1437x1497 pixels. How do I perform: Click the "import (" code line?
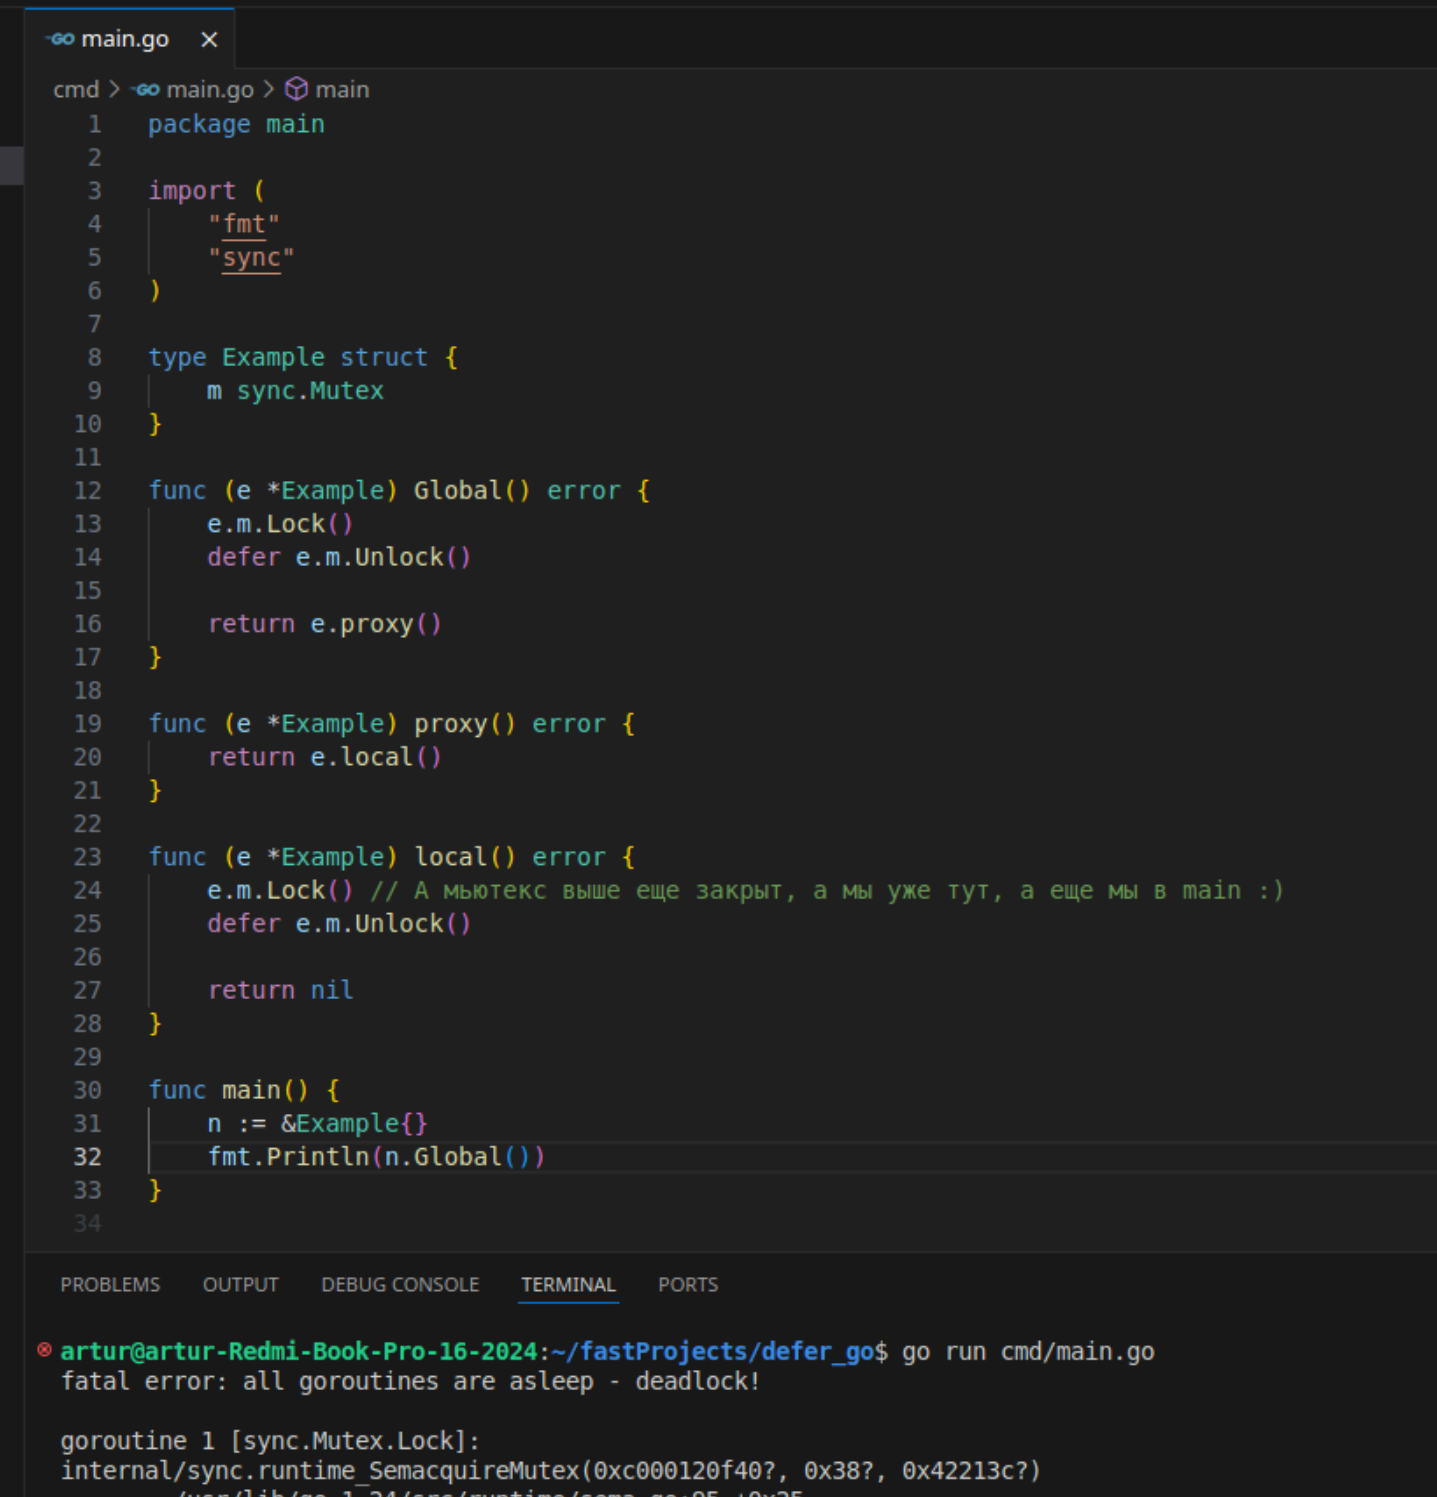click(207, 191)
